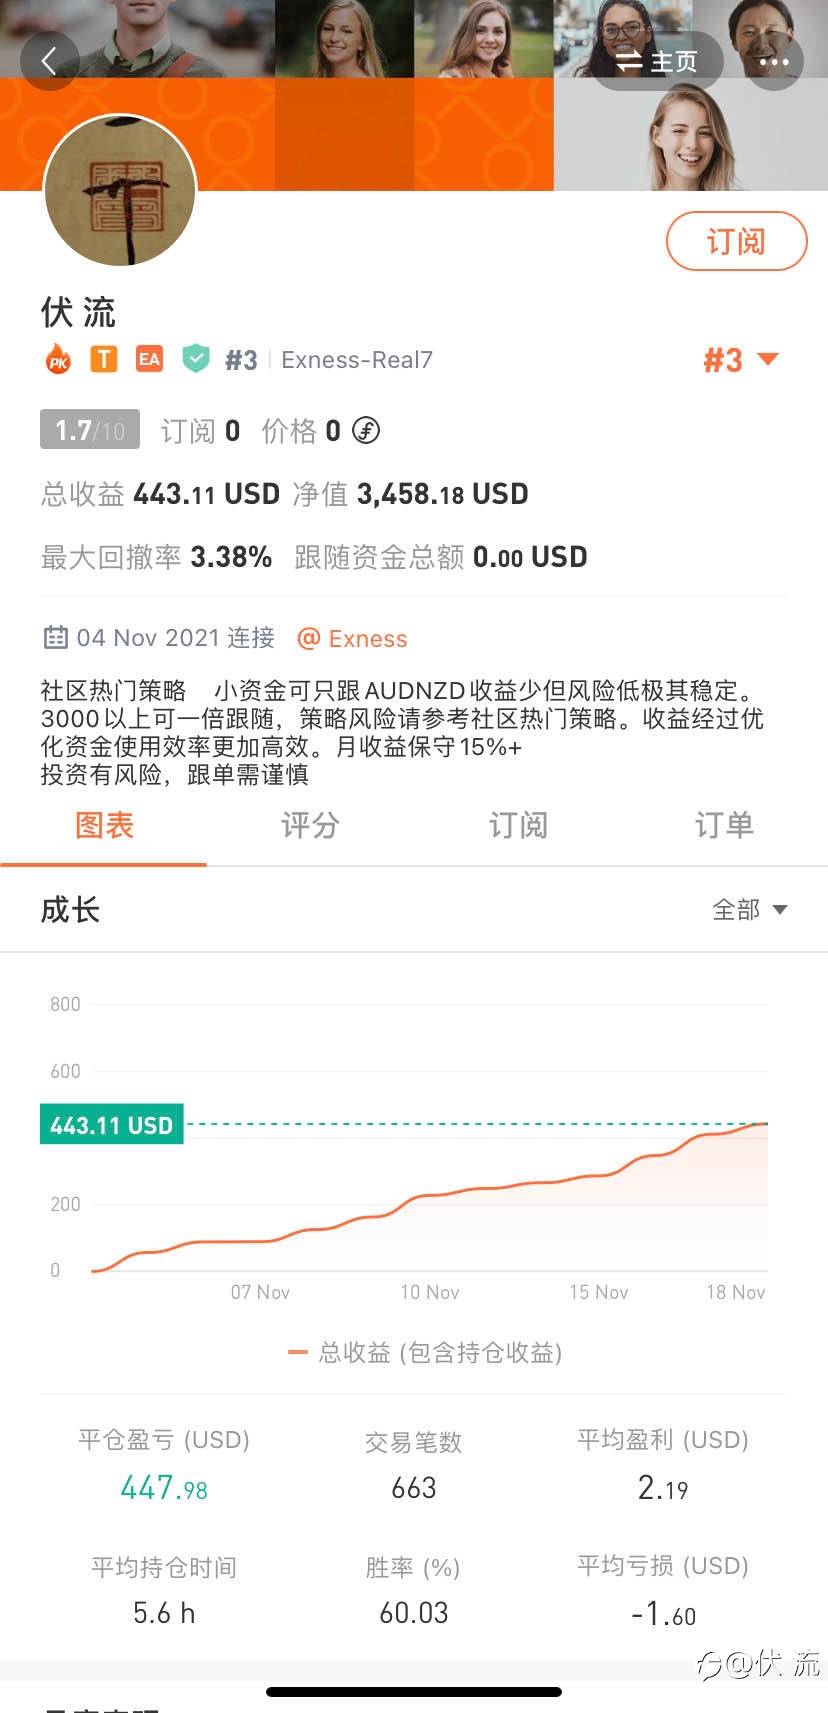Image resolution: width=828 pixels, height=1713 pixels.
Task: Tap the PK flame badge icon
Action: (58, 360)
